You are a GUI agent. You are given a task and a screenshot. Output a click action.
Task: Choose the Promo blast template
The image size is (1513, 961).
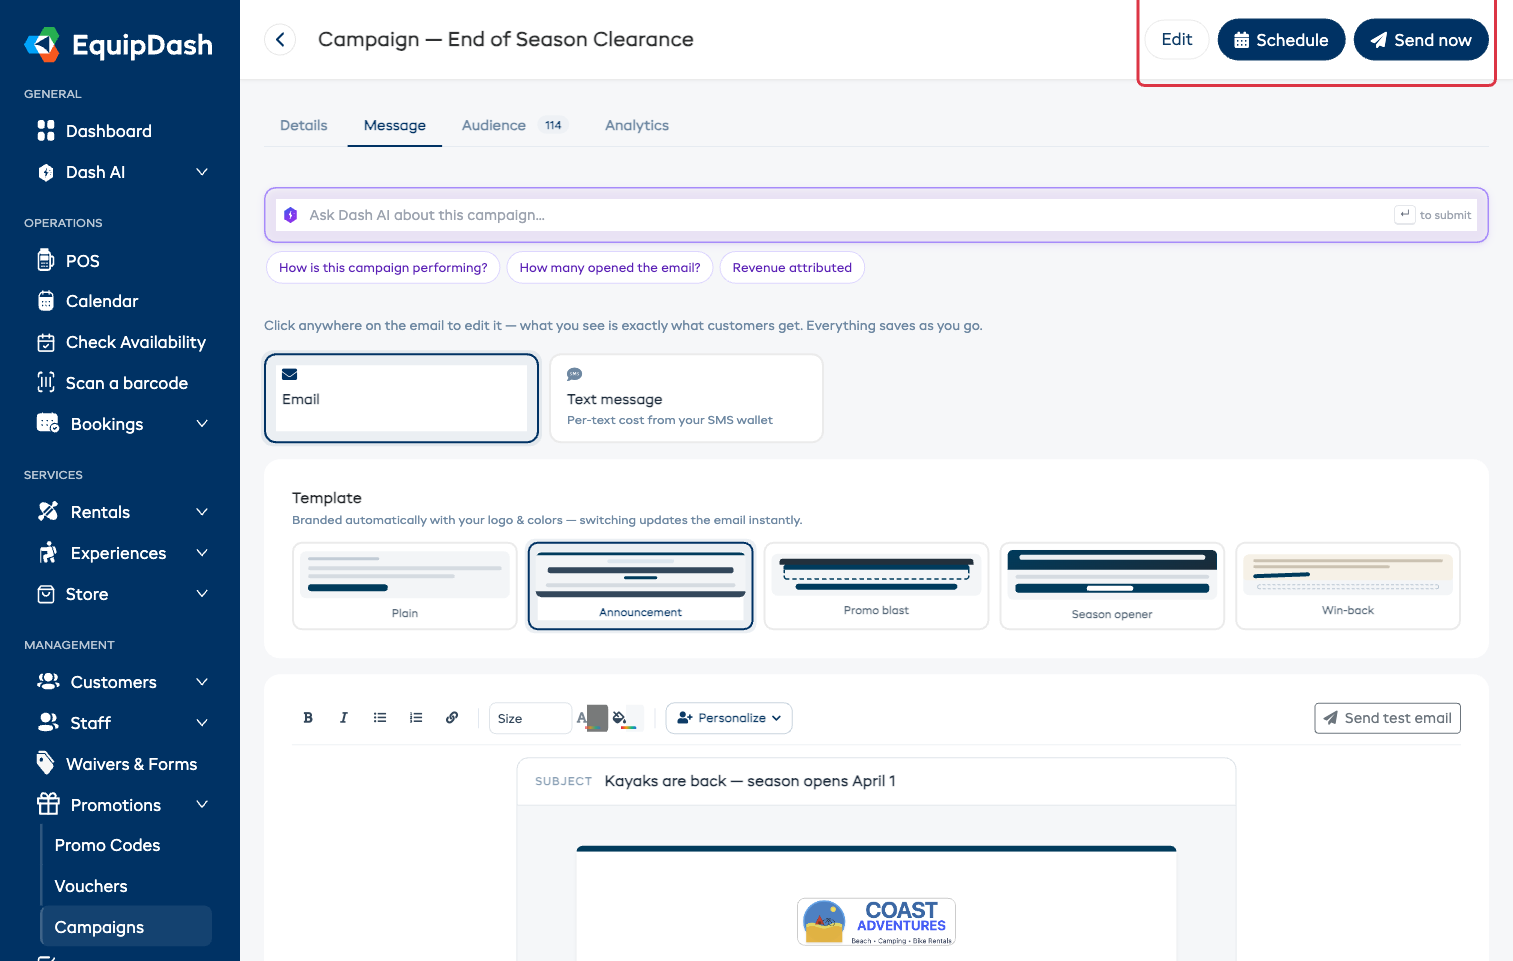pos(876,586)
